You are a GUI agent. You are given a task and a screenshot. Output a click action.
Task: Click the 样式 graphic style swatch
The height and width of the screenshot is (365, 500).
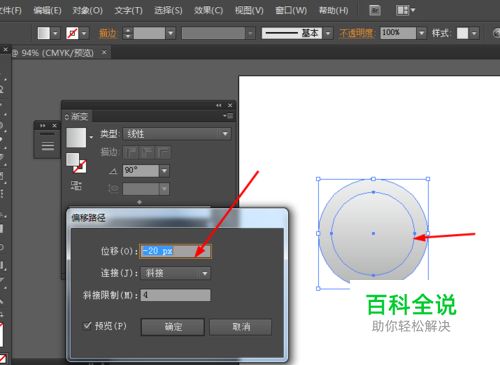(462, 33)
